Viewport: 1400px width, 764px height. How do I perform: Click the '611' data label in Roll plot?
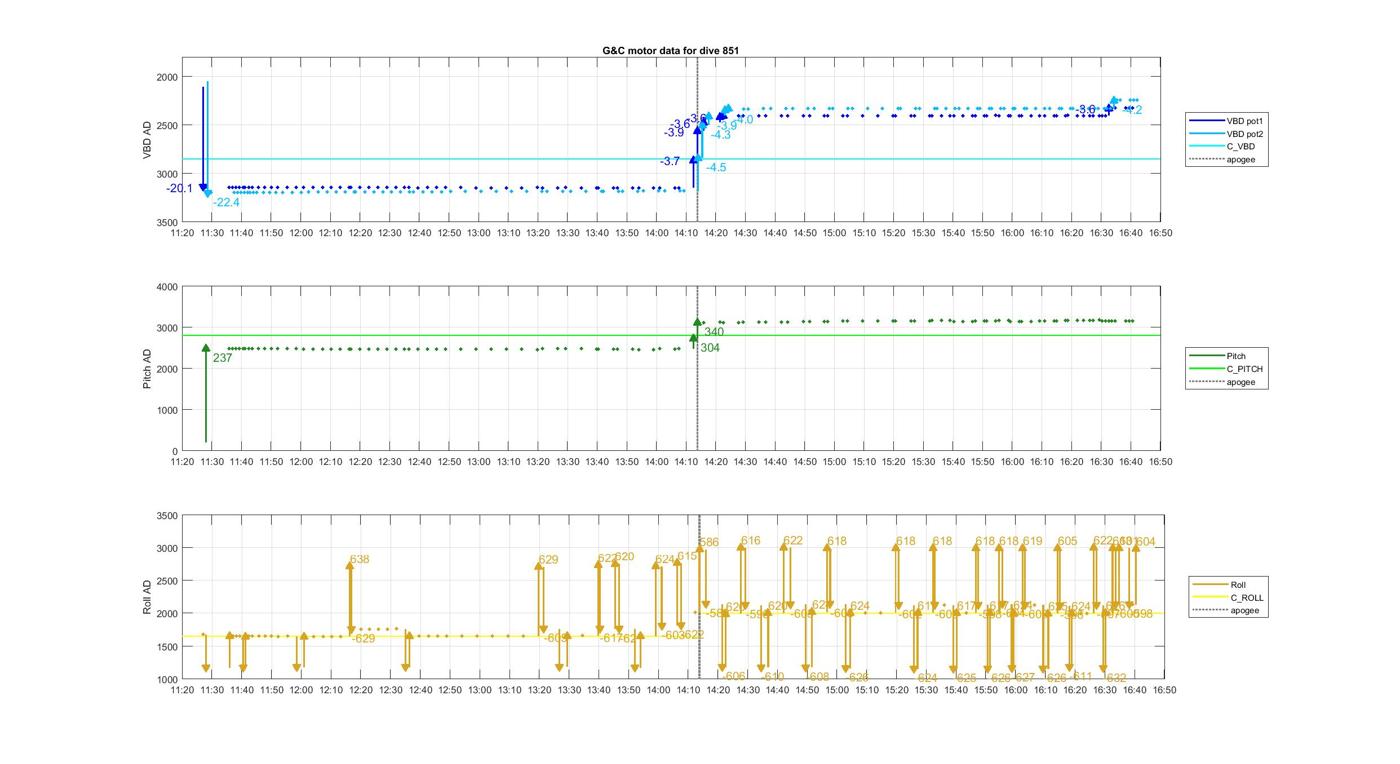click(x=1083, y=676)
